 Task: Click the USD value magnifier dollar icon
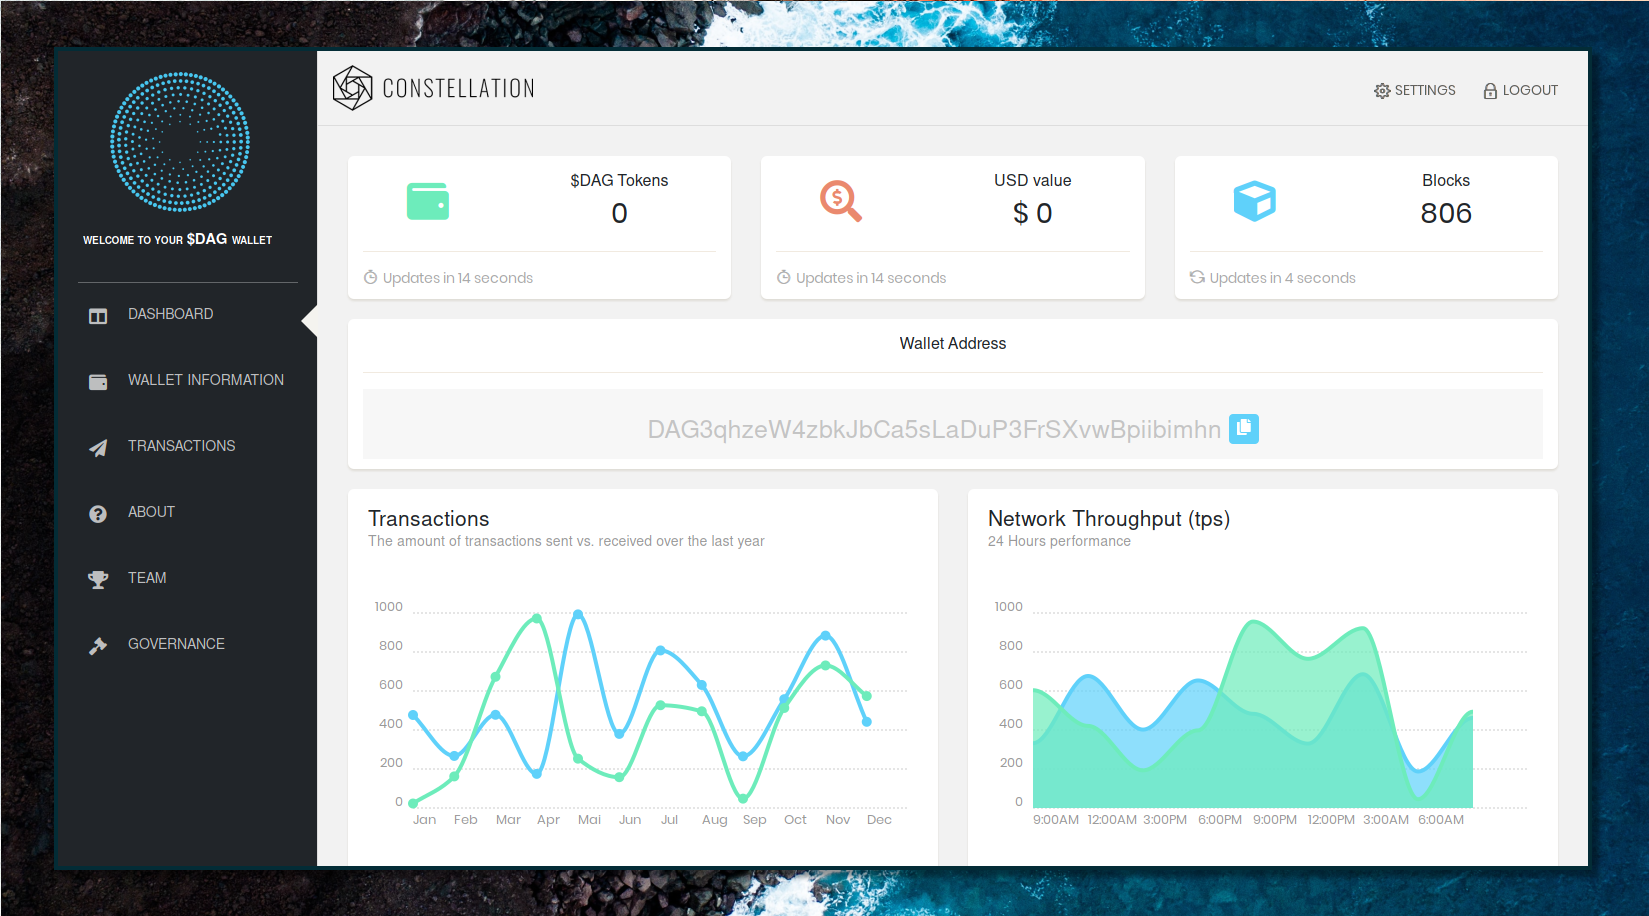click(840, 201)
